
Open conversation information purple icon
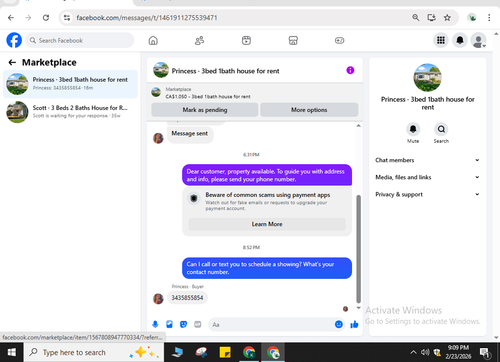click(x=350, y=70)
